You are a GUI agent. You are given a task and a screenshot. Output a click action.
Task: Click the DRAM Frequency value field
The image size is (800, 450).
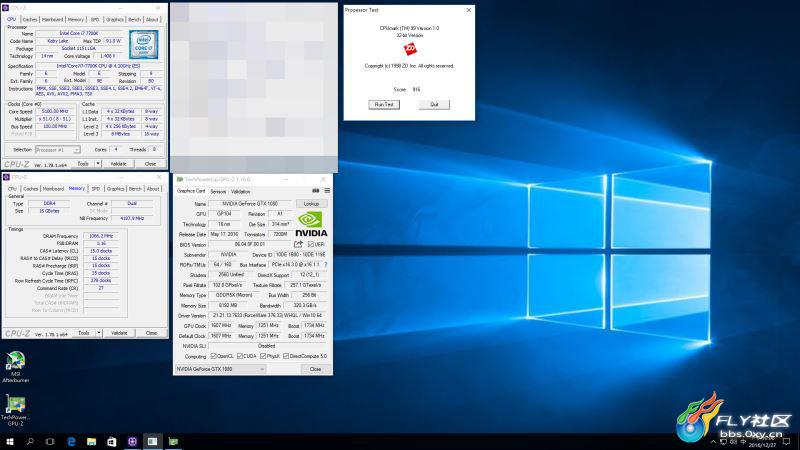coord(101,236)
